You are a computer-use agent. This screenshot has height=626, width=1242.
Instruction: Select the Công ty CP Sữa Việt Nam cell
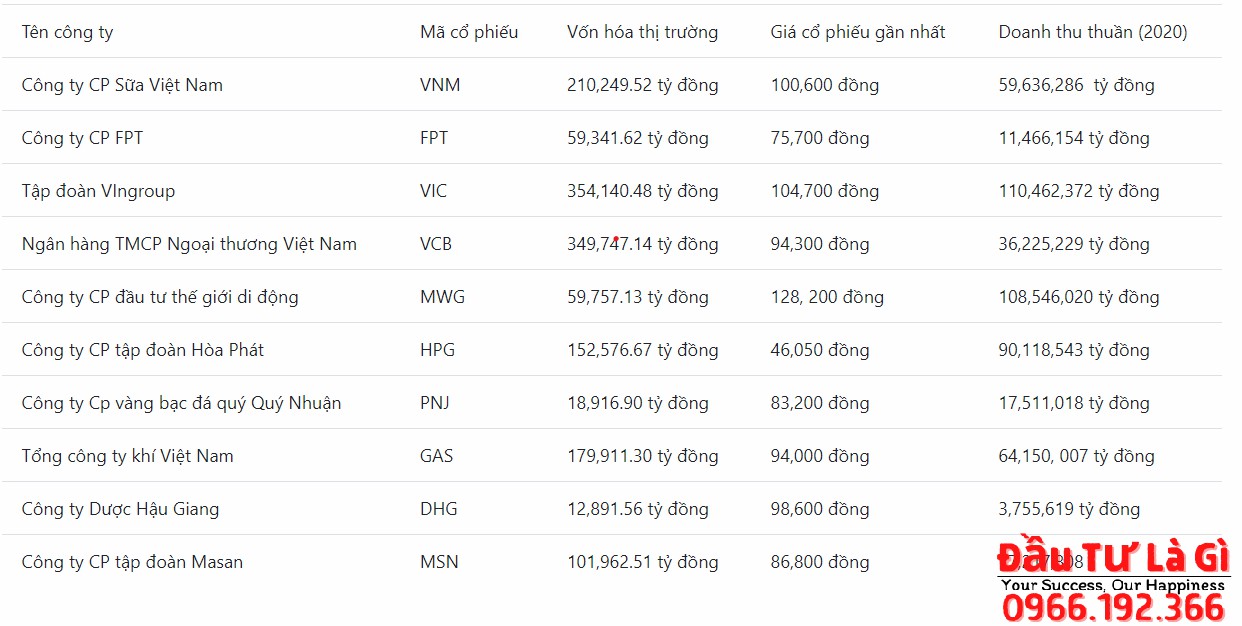click(122, 85)
